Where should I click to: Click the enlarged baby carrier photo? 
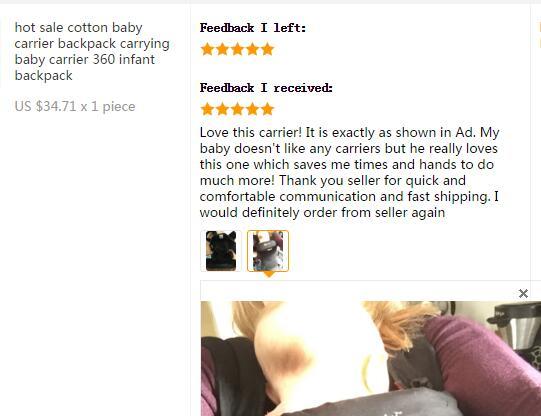[x=371, y=358]
